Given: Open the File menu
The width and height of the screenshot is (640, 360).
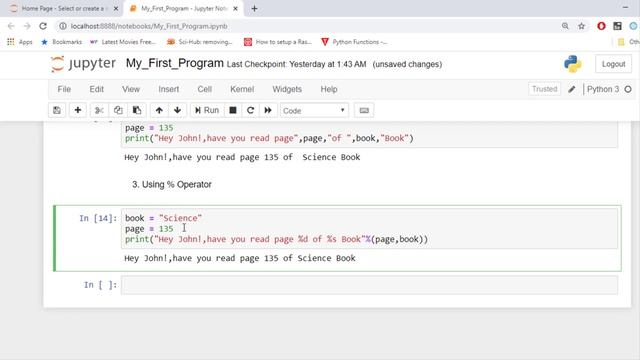Looking at the screenshot, I should (64, 89).
